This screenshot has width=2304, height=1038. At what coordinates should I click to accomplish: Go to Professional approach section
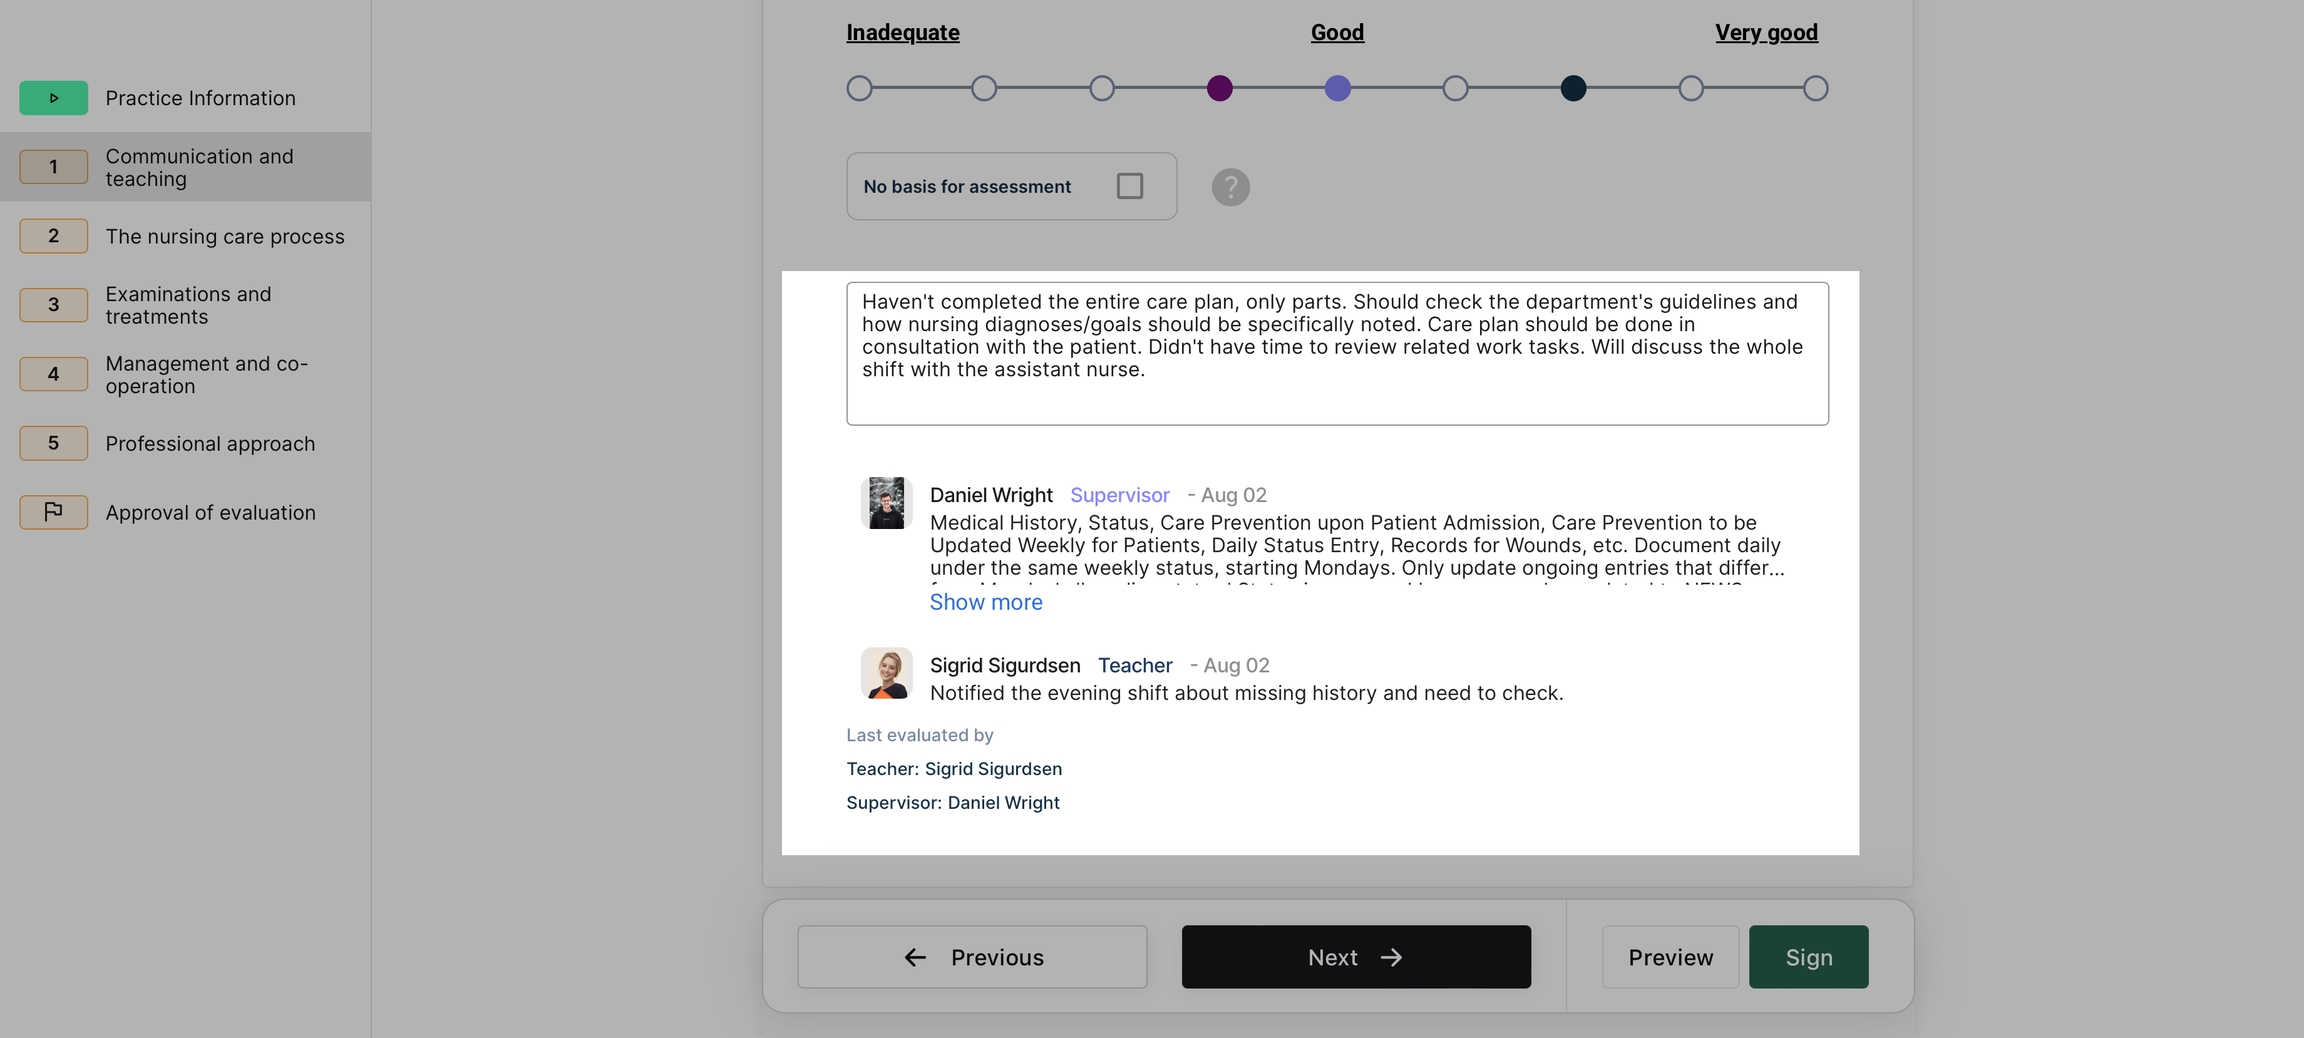(210, 443)
